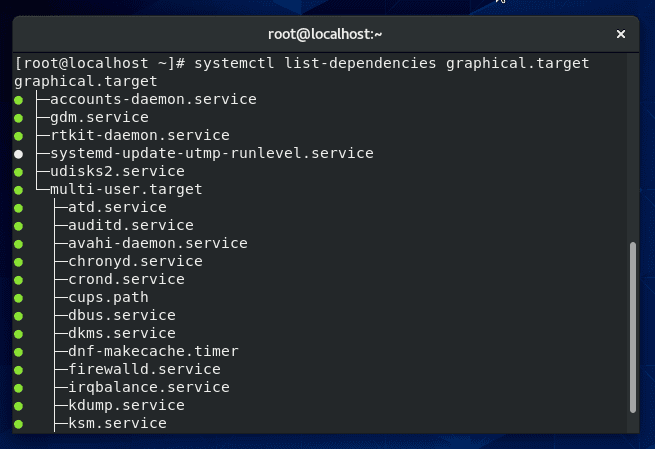Select the udisks2.service entry
655x449 pixels.
click(x=117, y=171)
